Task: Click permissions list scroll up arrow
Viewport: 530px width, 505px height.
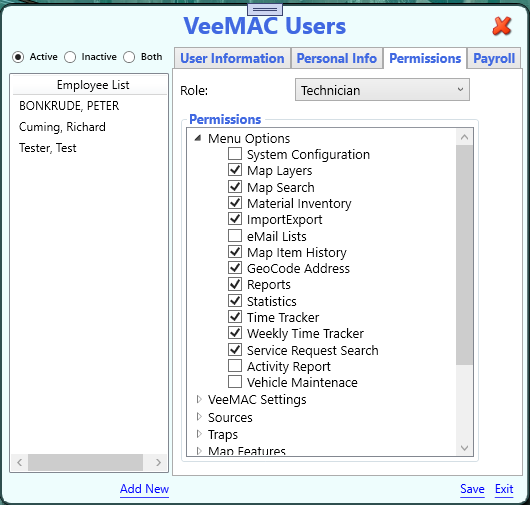Action: pyautogui.click(x=464, y=137)
